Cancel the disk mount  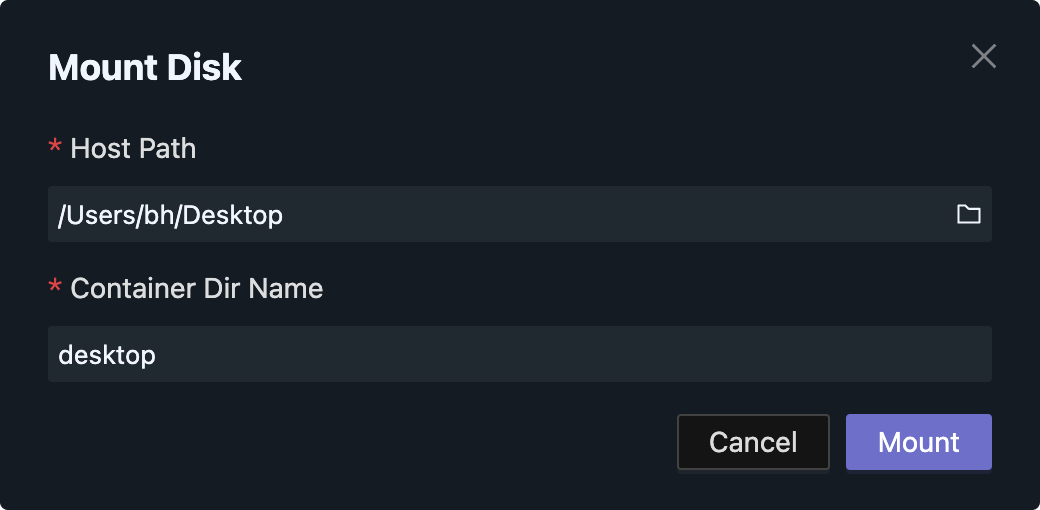point(753,442)
